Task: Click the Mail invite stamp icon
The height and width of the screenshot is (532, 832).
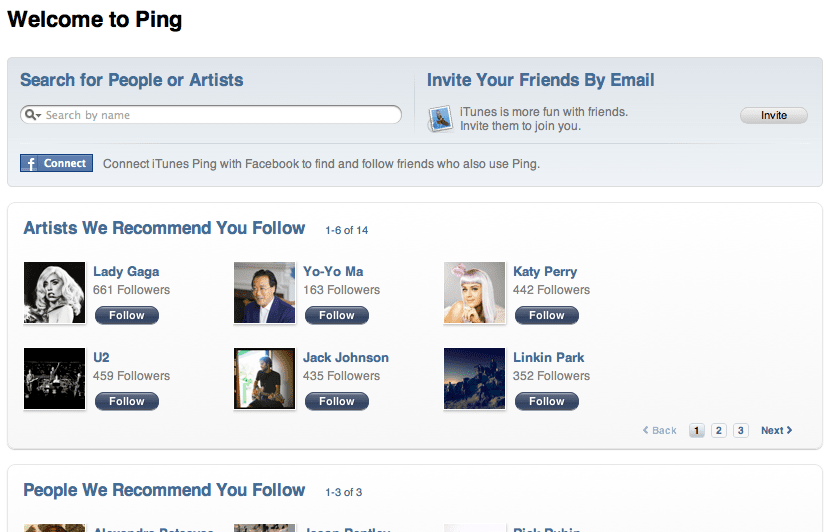Action: (440, 119)
